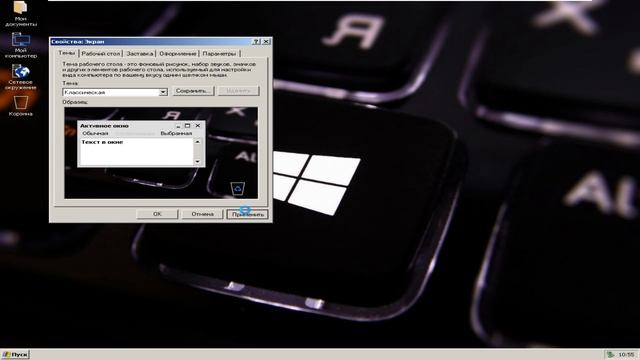Click the preview window's scrollbar down arrow
This screenshot has width=640, height=360.
click(x=198, y=162)
